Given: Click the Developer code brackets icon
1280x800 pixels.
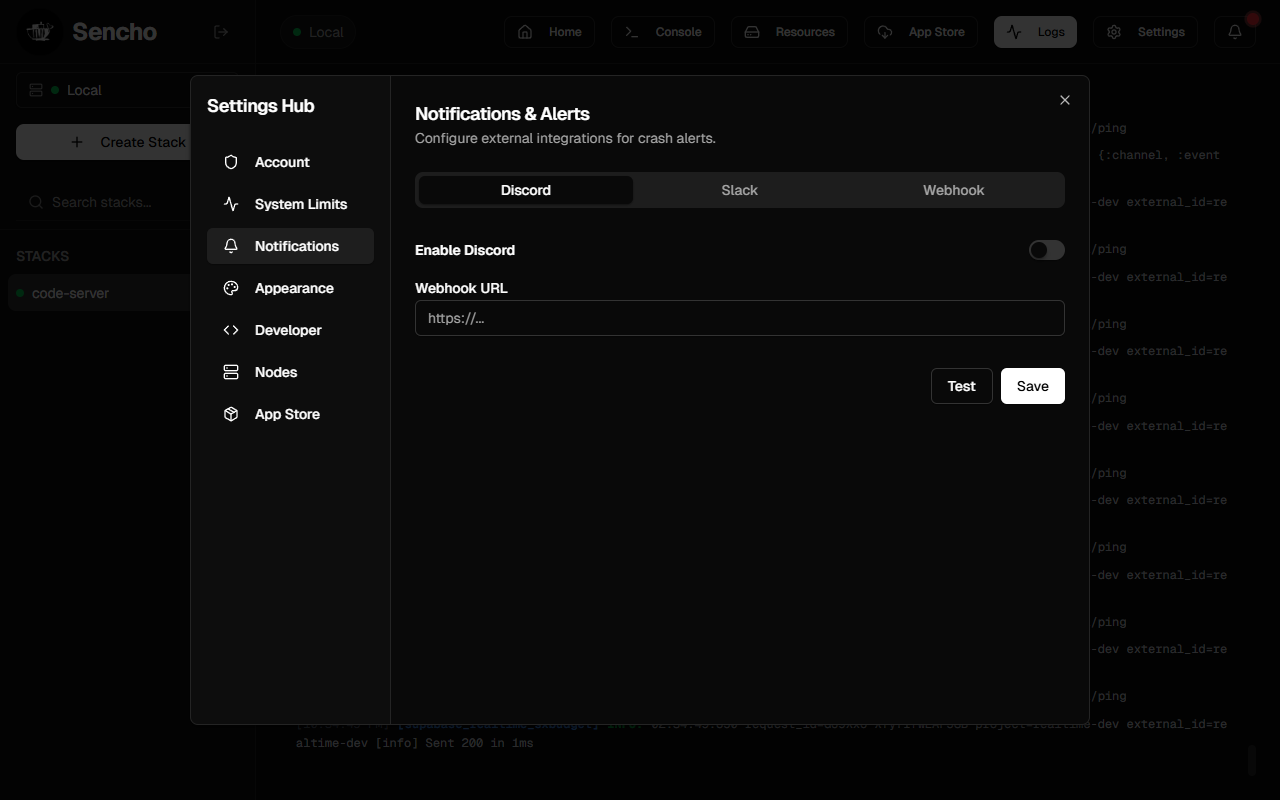Looking at the screenshot, I should click(x=231, y=330).
